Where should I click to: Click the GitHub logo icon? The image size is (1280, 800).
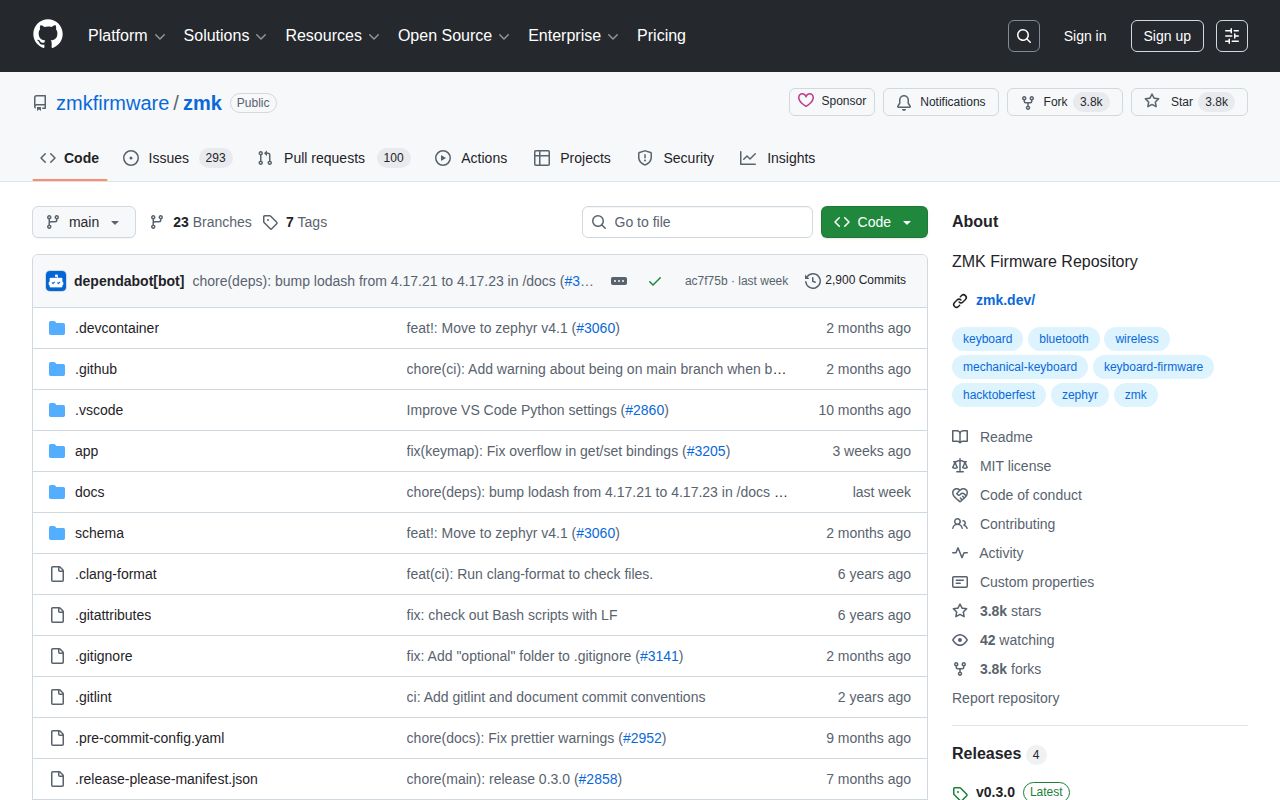[x=48, y=35]
